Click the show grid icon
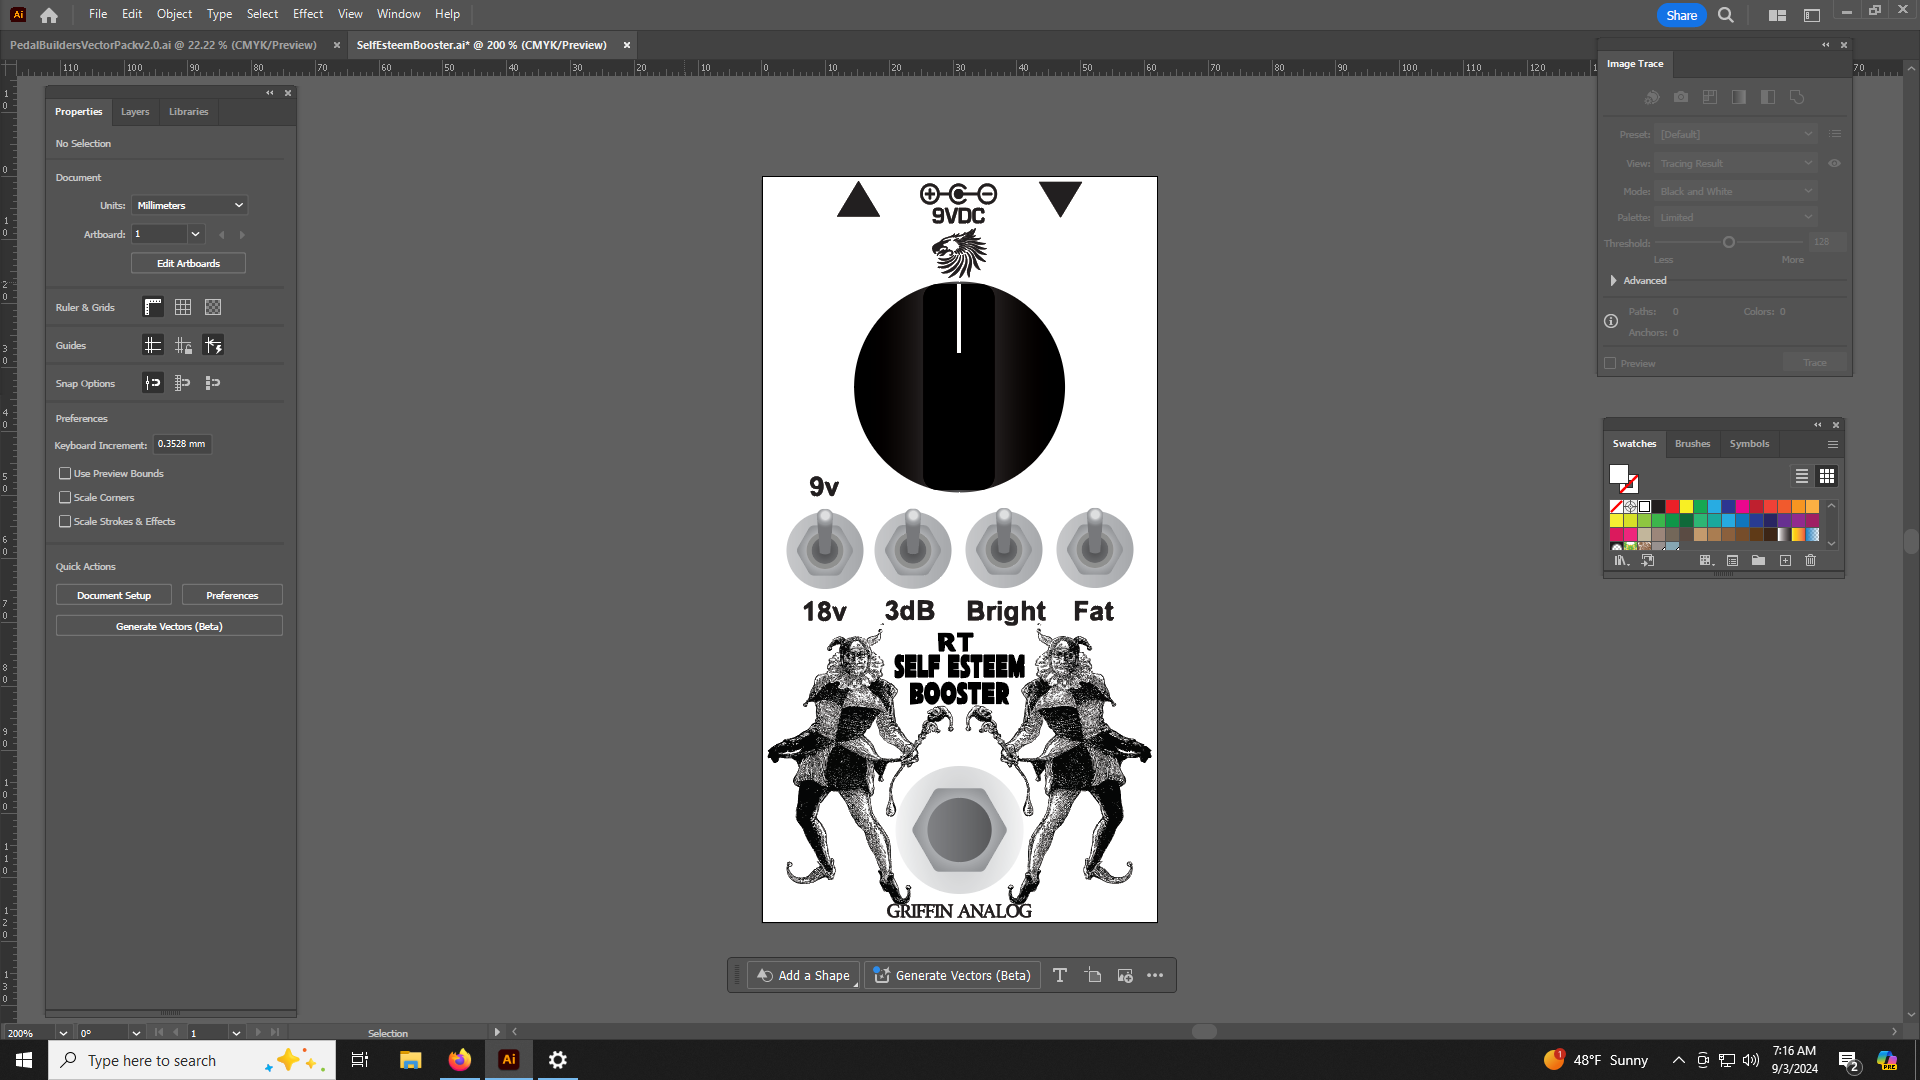The image size is (1920, 1080). [x=183, y=307]
